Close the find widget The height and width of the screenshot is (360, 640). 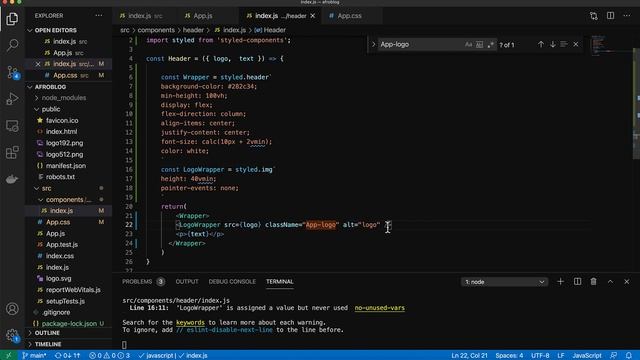pos(576,44)
